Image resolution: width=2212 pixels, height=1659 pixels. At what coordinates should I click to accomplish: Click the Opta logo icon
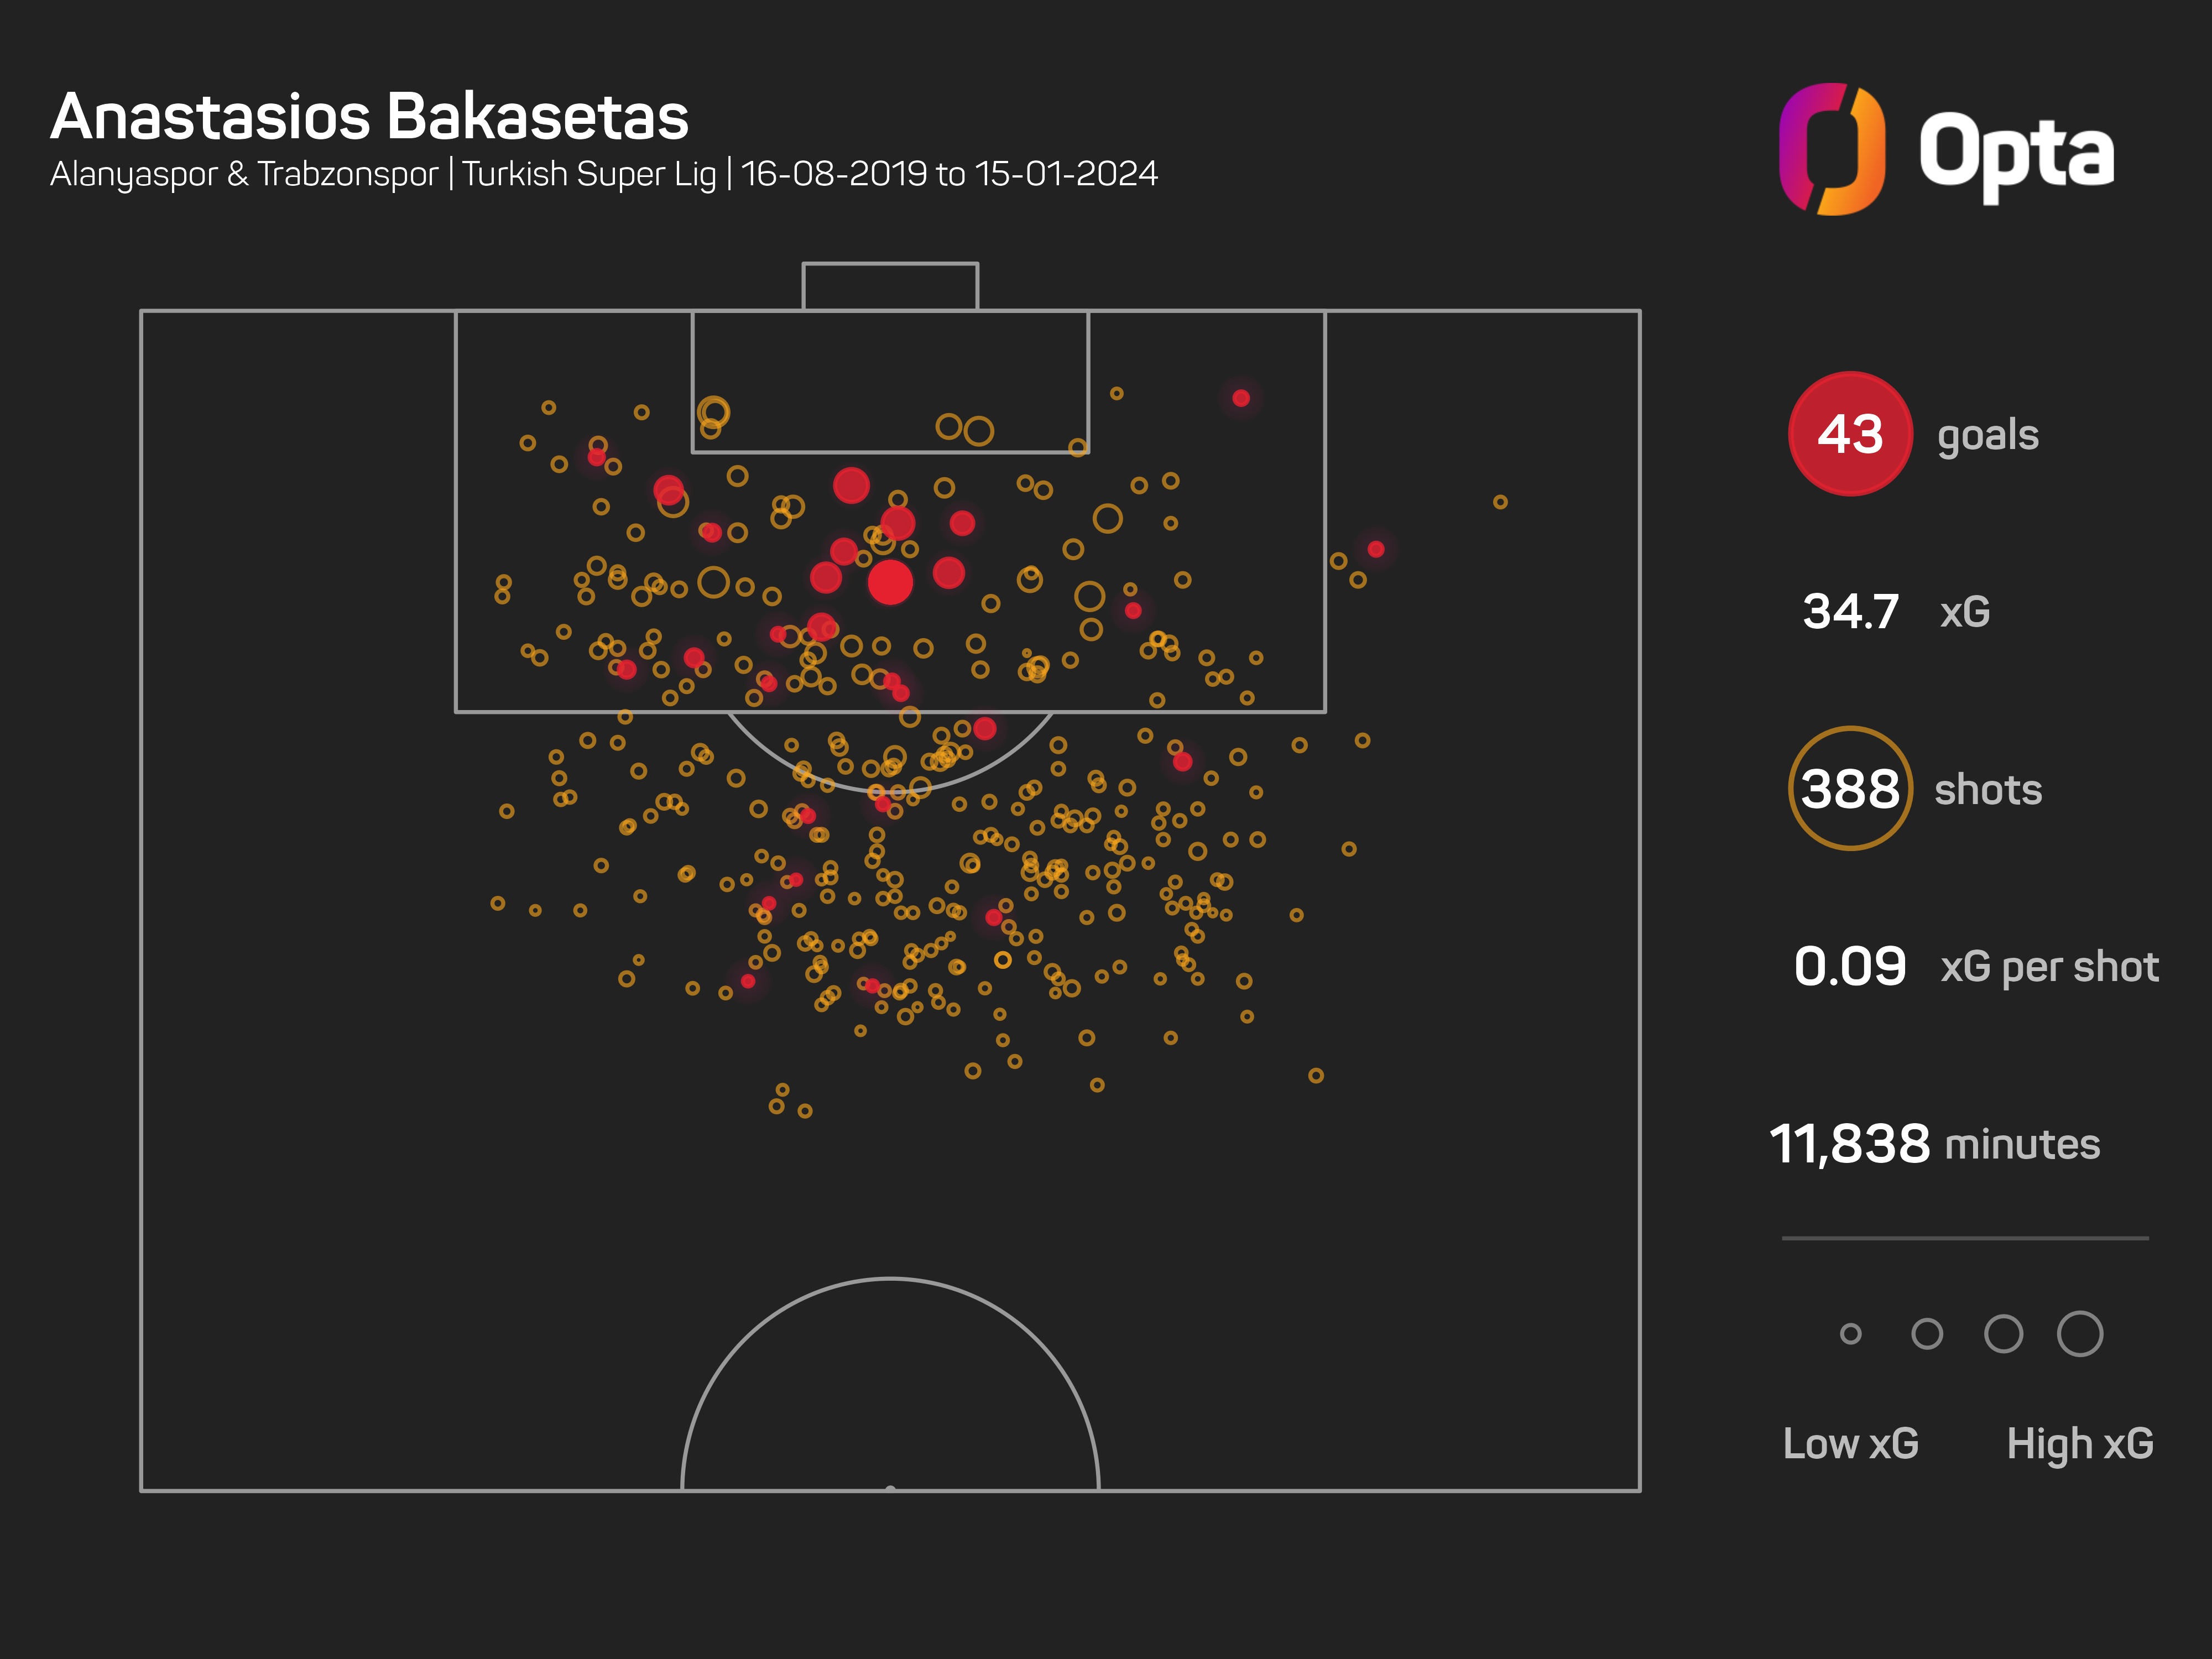1832,149
